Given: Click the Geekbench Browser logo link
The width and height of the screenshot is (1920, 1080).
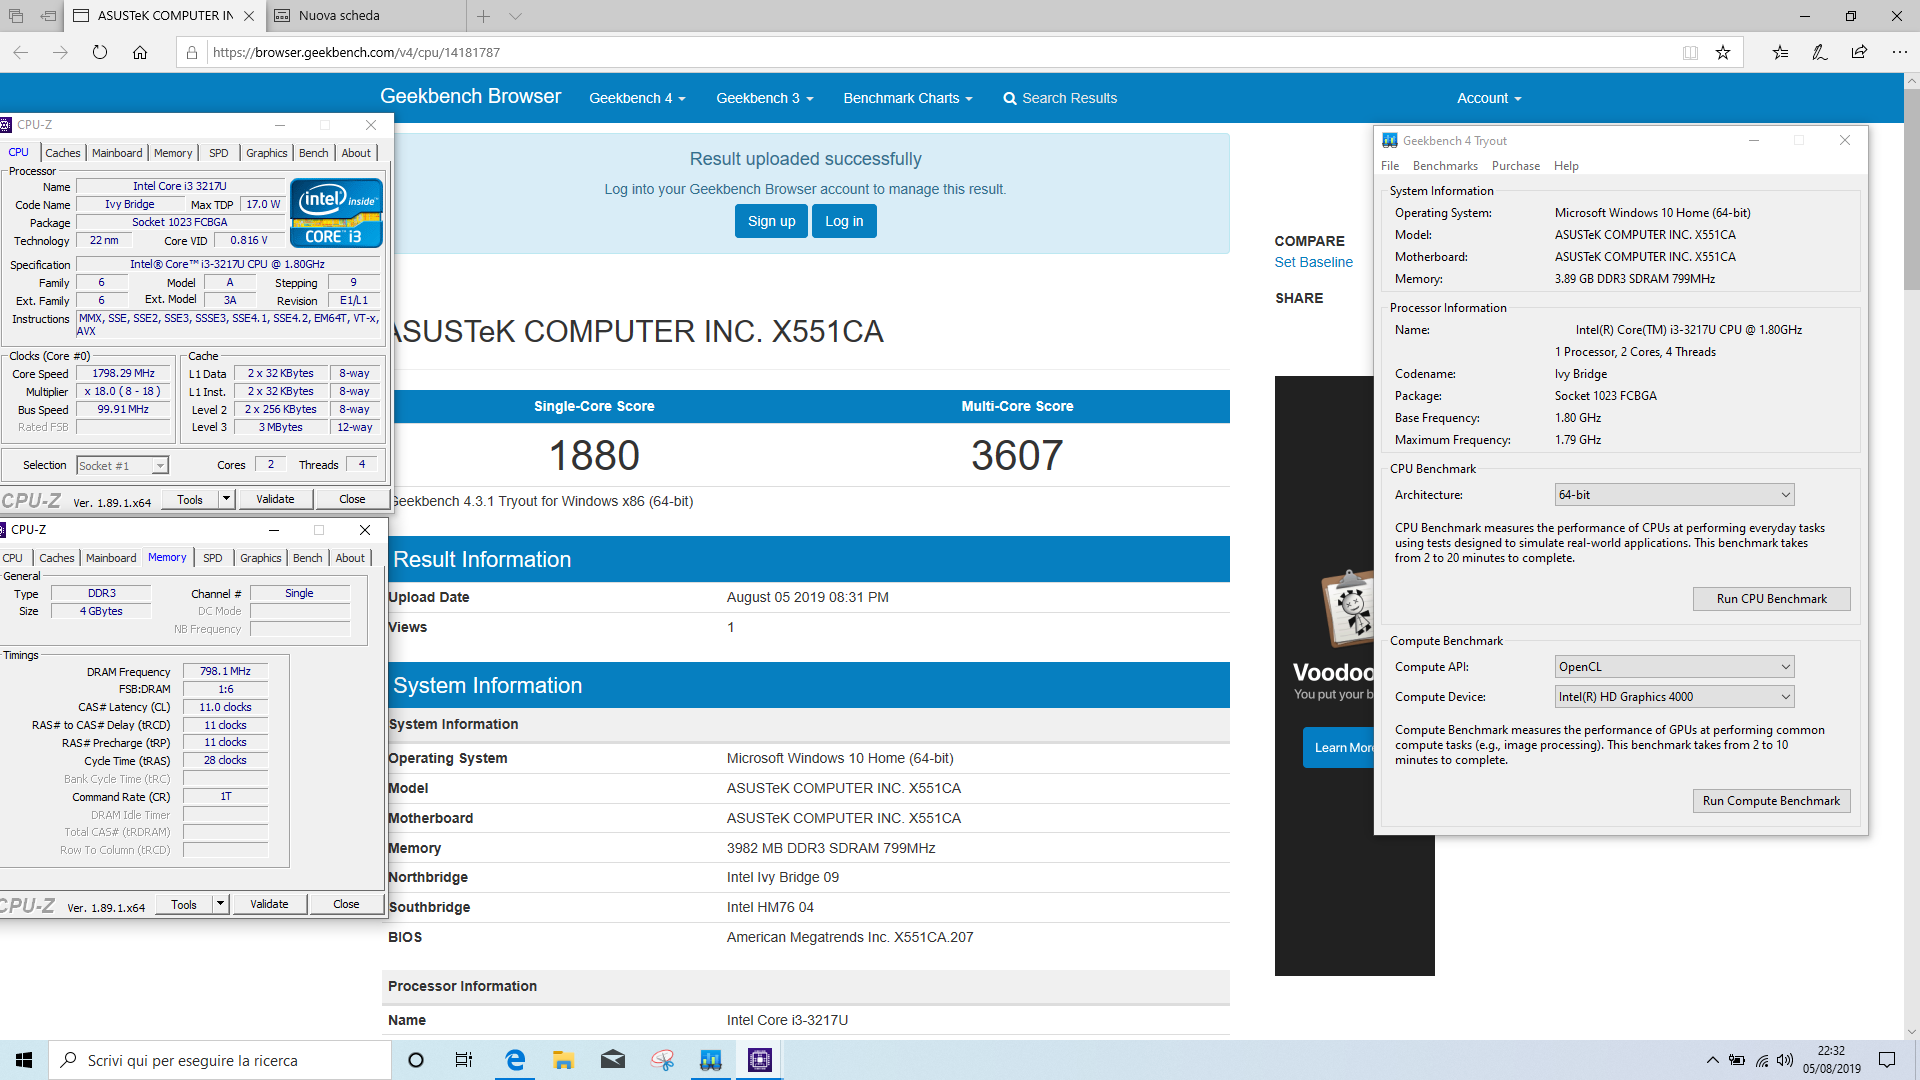Looking at the screenshot, I should pos(470,96).
